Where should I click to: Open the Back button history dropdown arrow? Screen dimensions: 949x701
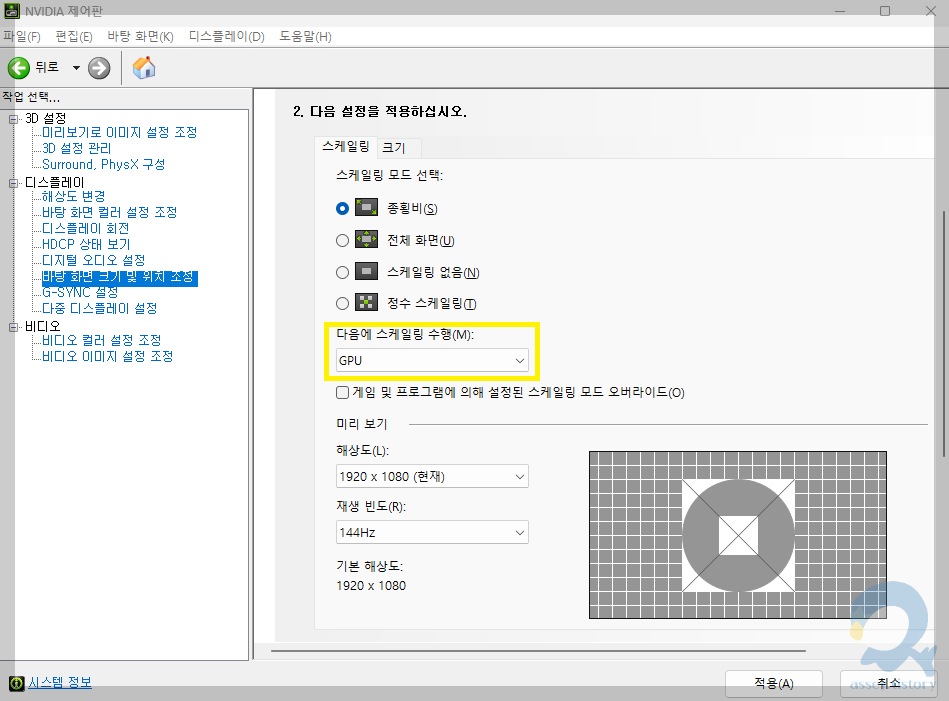(76, 68)
